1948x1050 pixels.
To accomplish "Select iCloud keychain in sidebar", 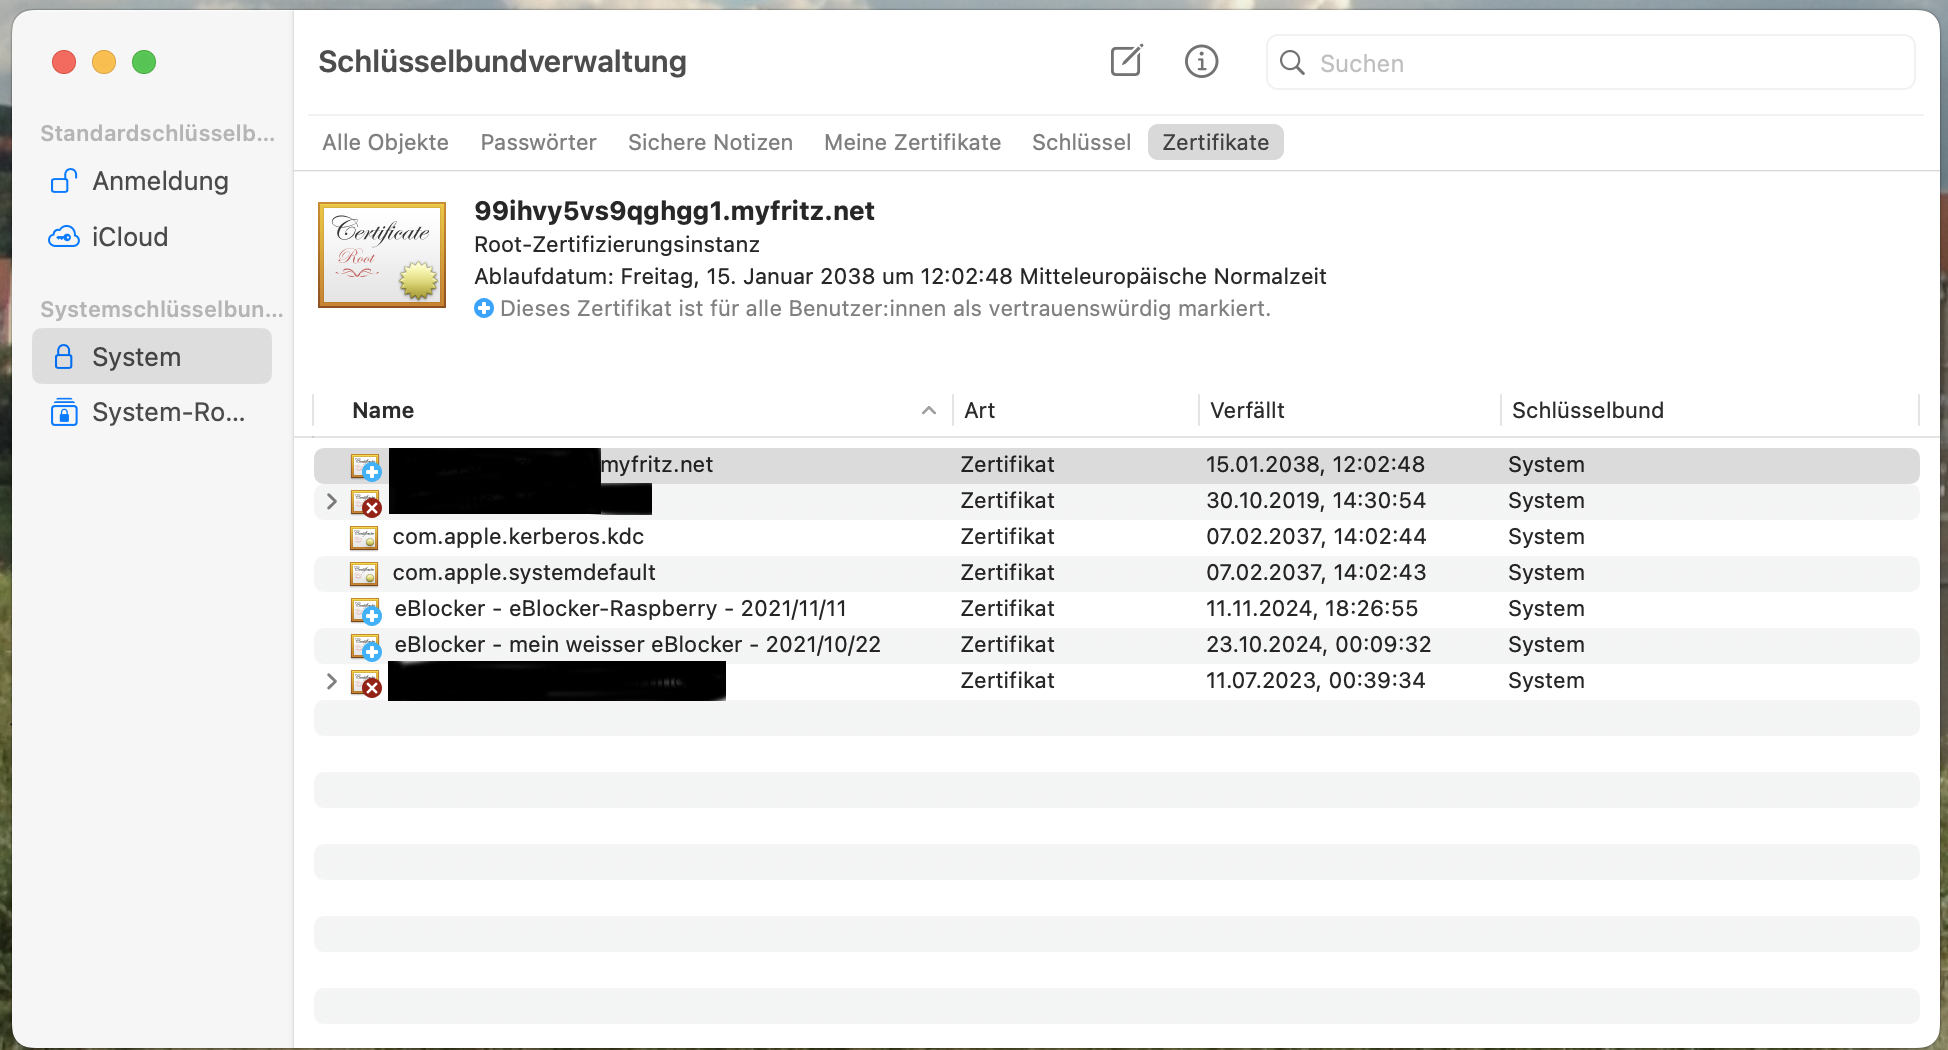I will coord(152,237).
